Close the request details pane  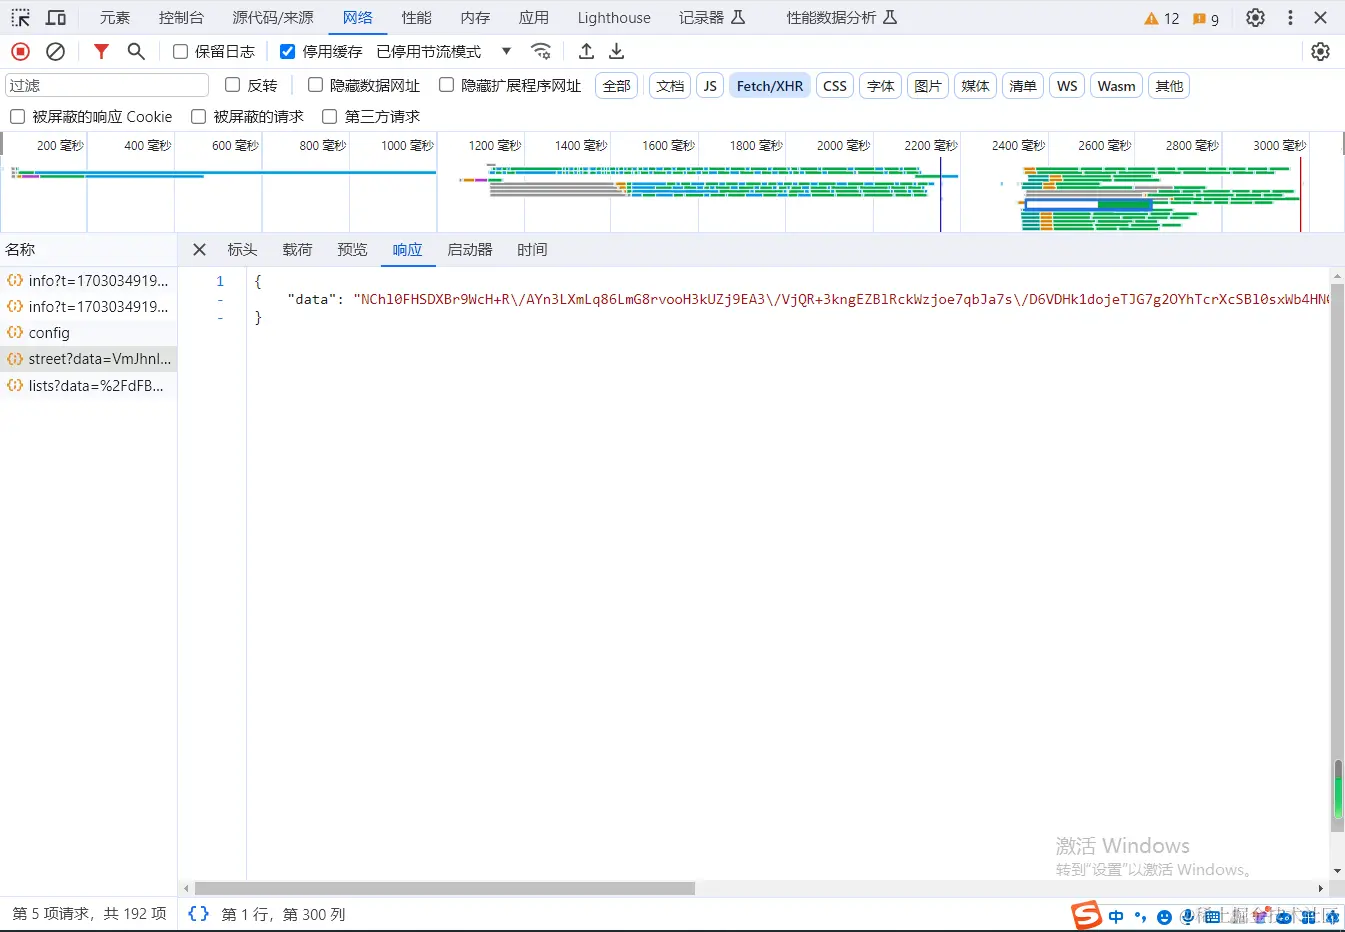[199, 250]
